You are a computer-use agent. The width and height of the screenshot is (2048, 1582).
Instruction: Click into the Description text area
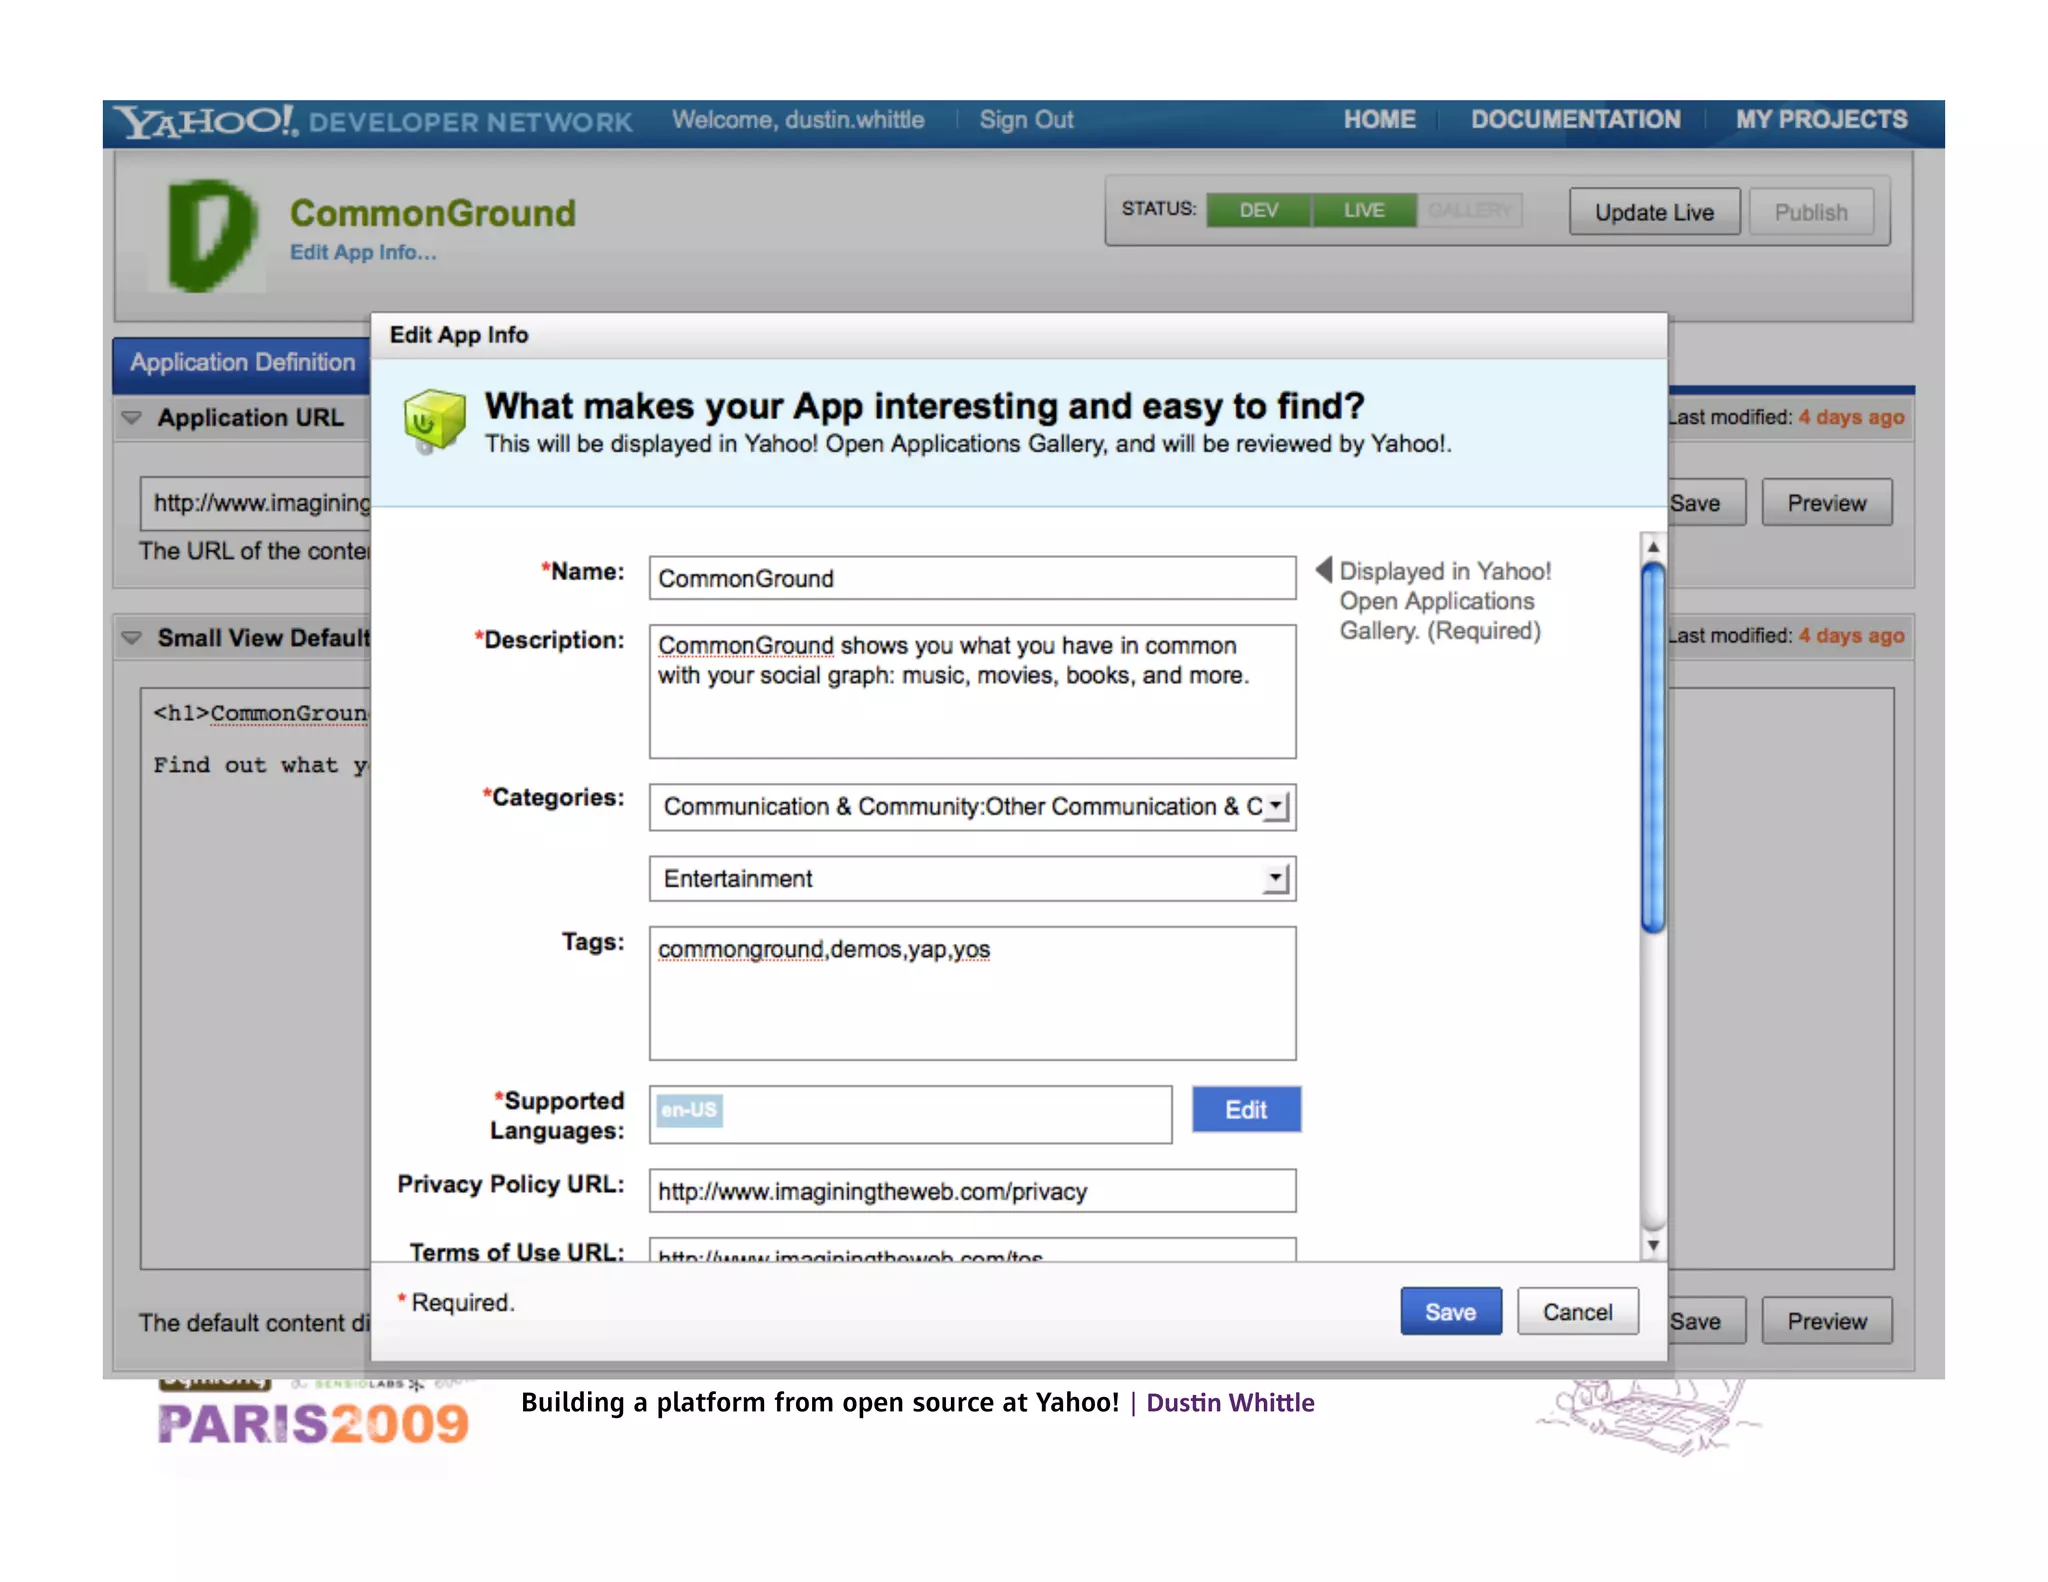pyautogui.click(x=972, y=692)
